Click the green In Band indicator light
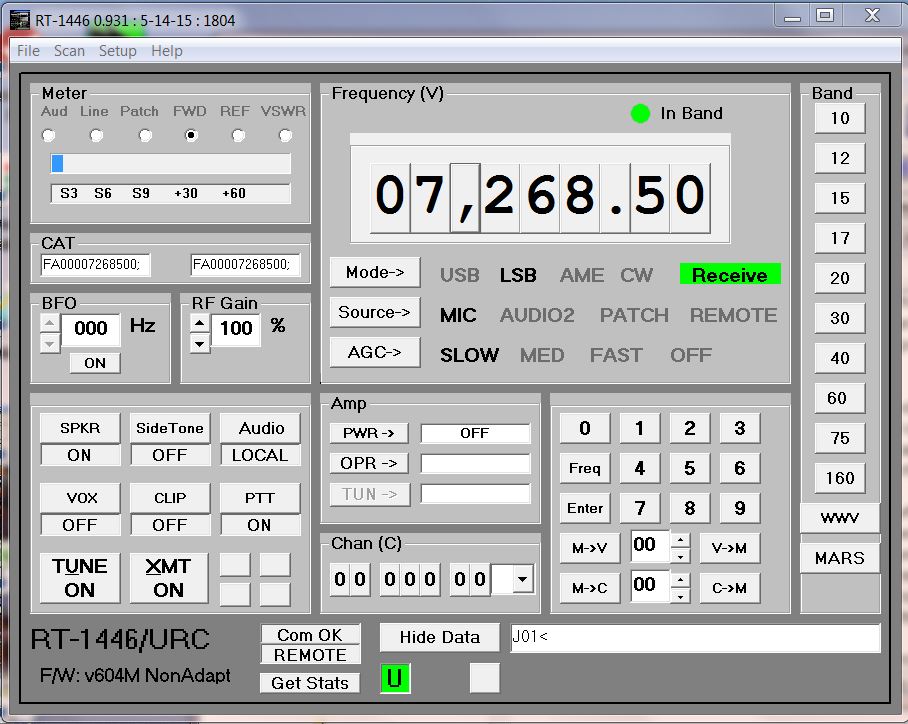908x724 pixels. pyautogui.click(x=641, y=114)
